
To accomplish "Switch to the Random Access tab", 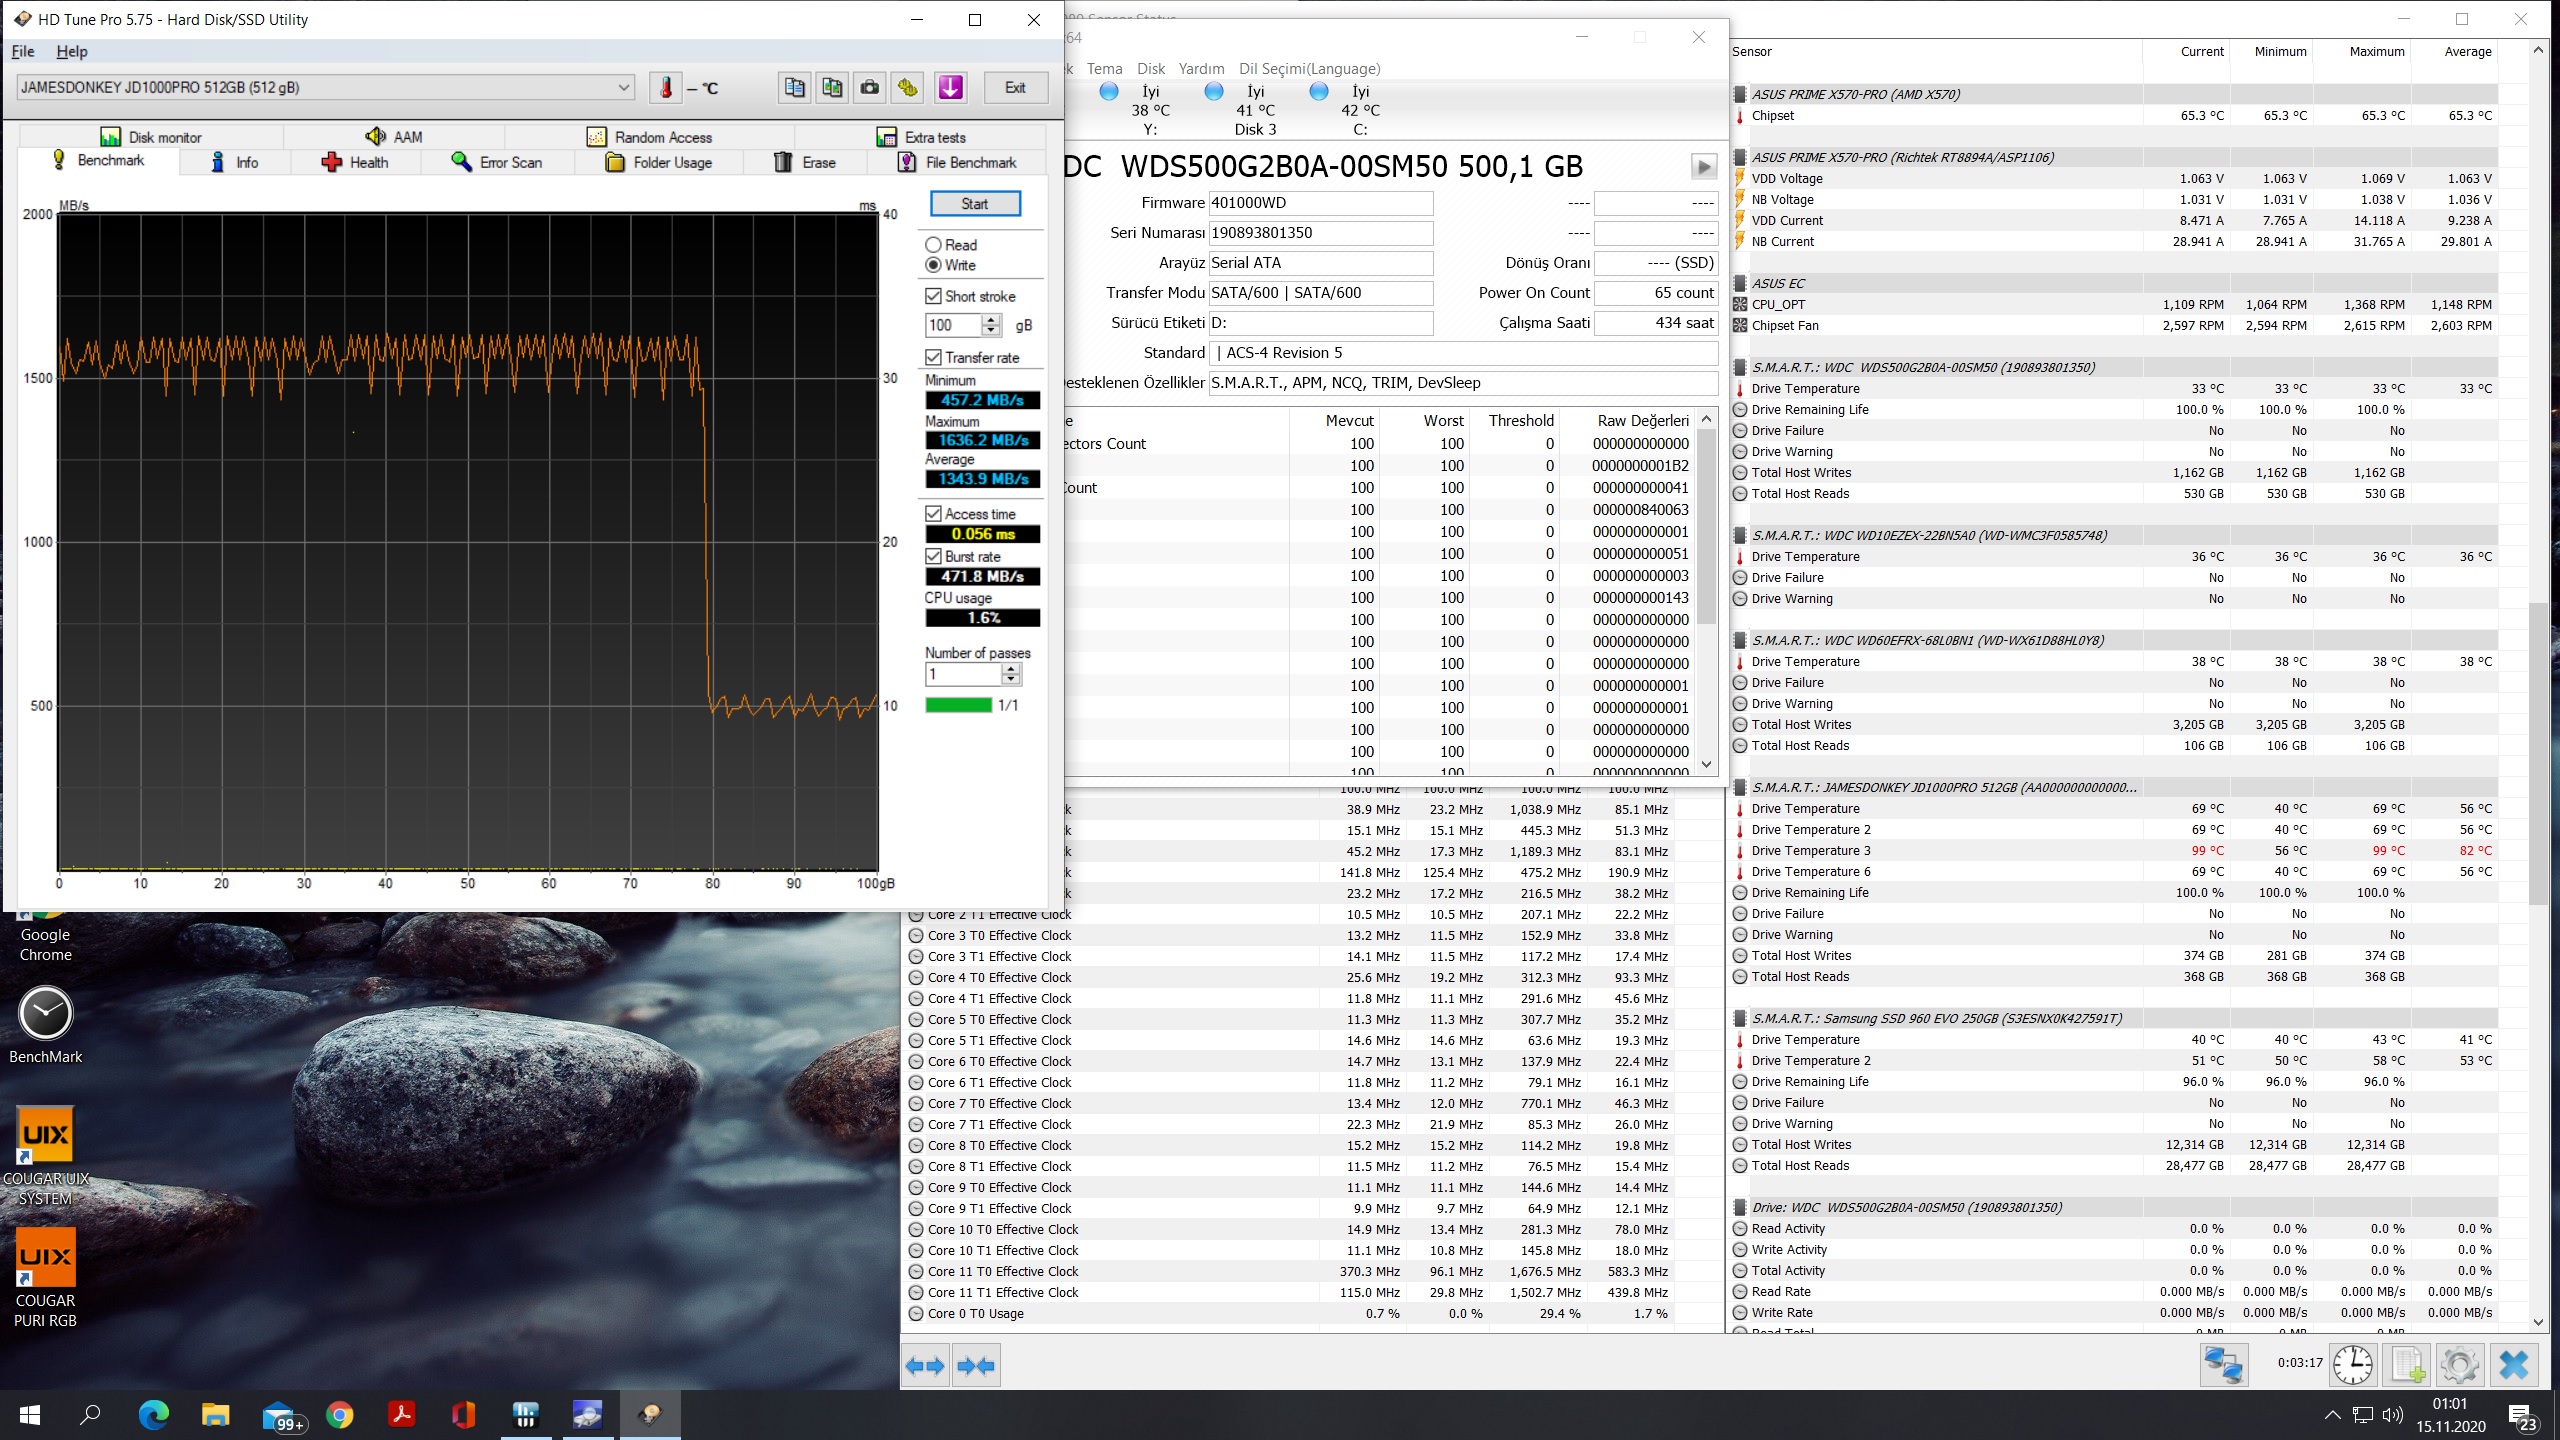I will click(650, 137).
